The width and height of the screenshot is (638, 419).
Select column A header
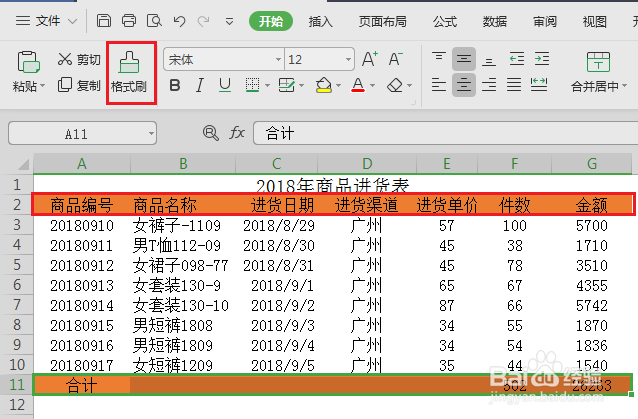tap(82, 164)
